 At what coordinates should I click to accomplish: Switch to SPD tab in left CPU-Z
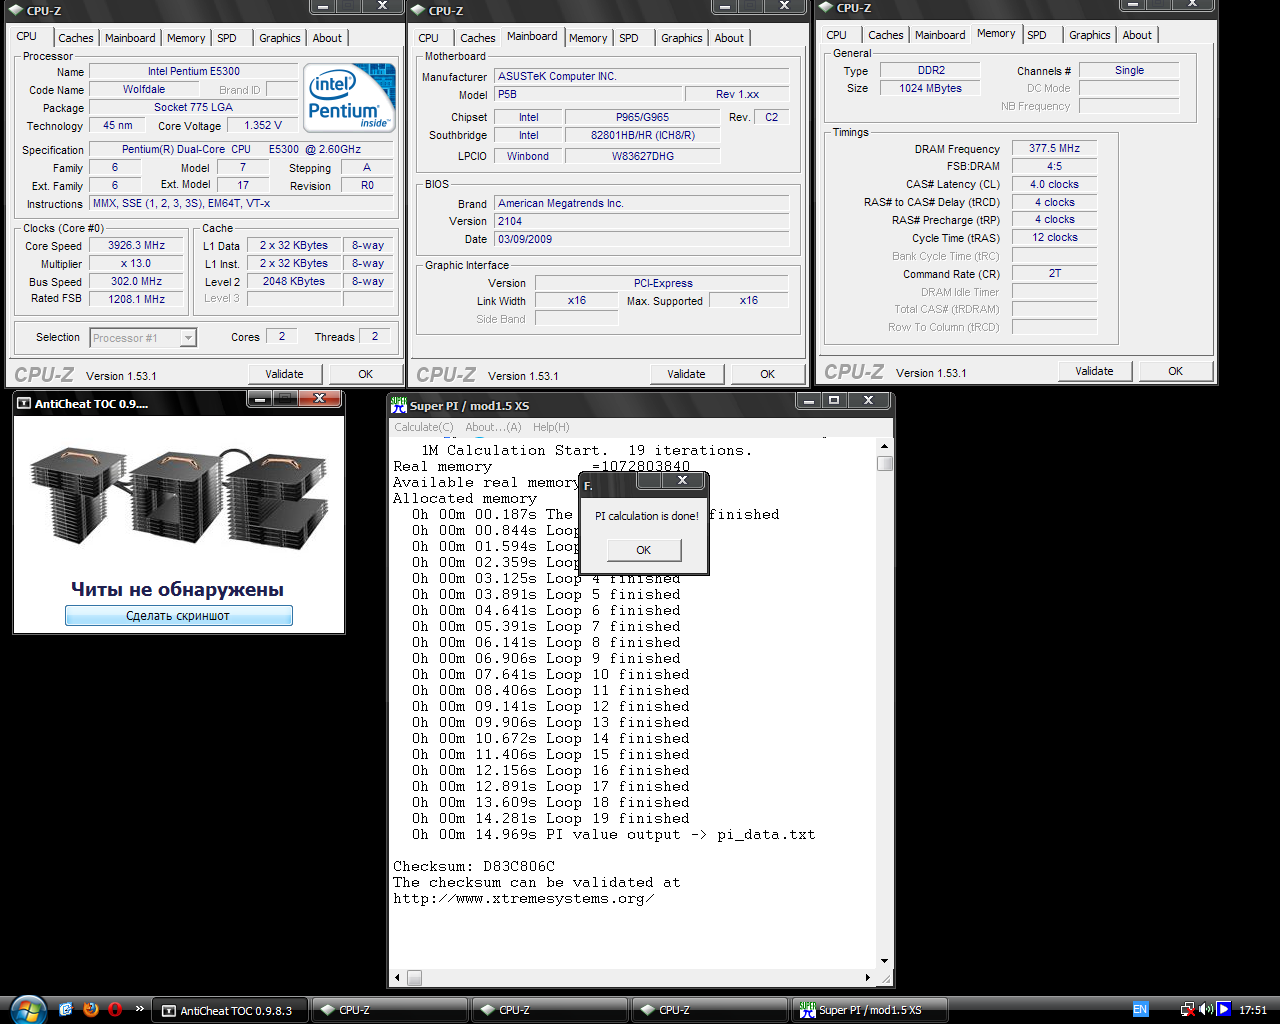click(228, 38)
